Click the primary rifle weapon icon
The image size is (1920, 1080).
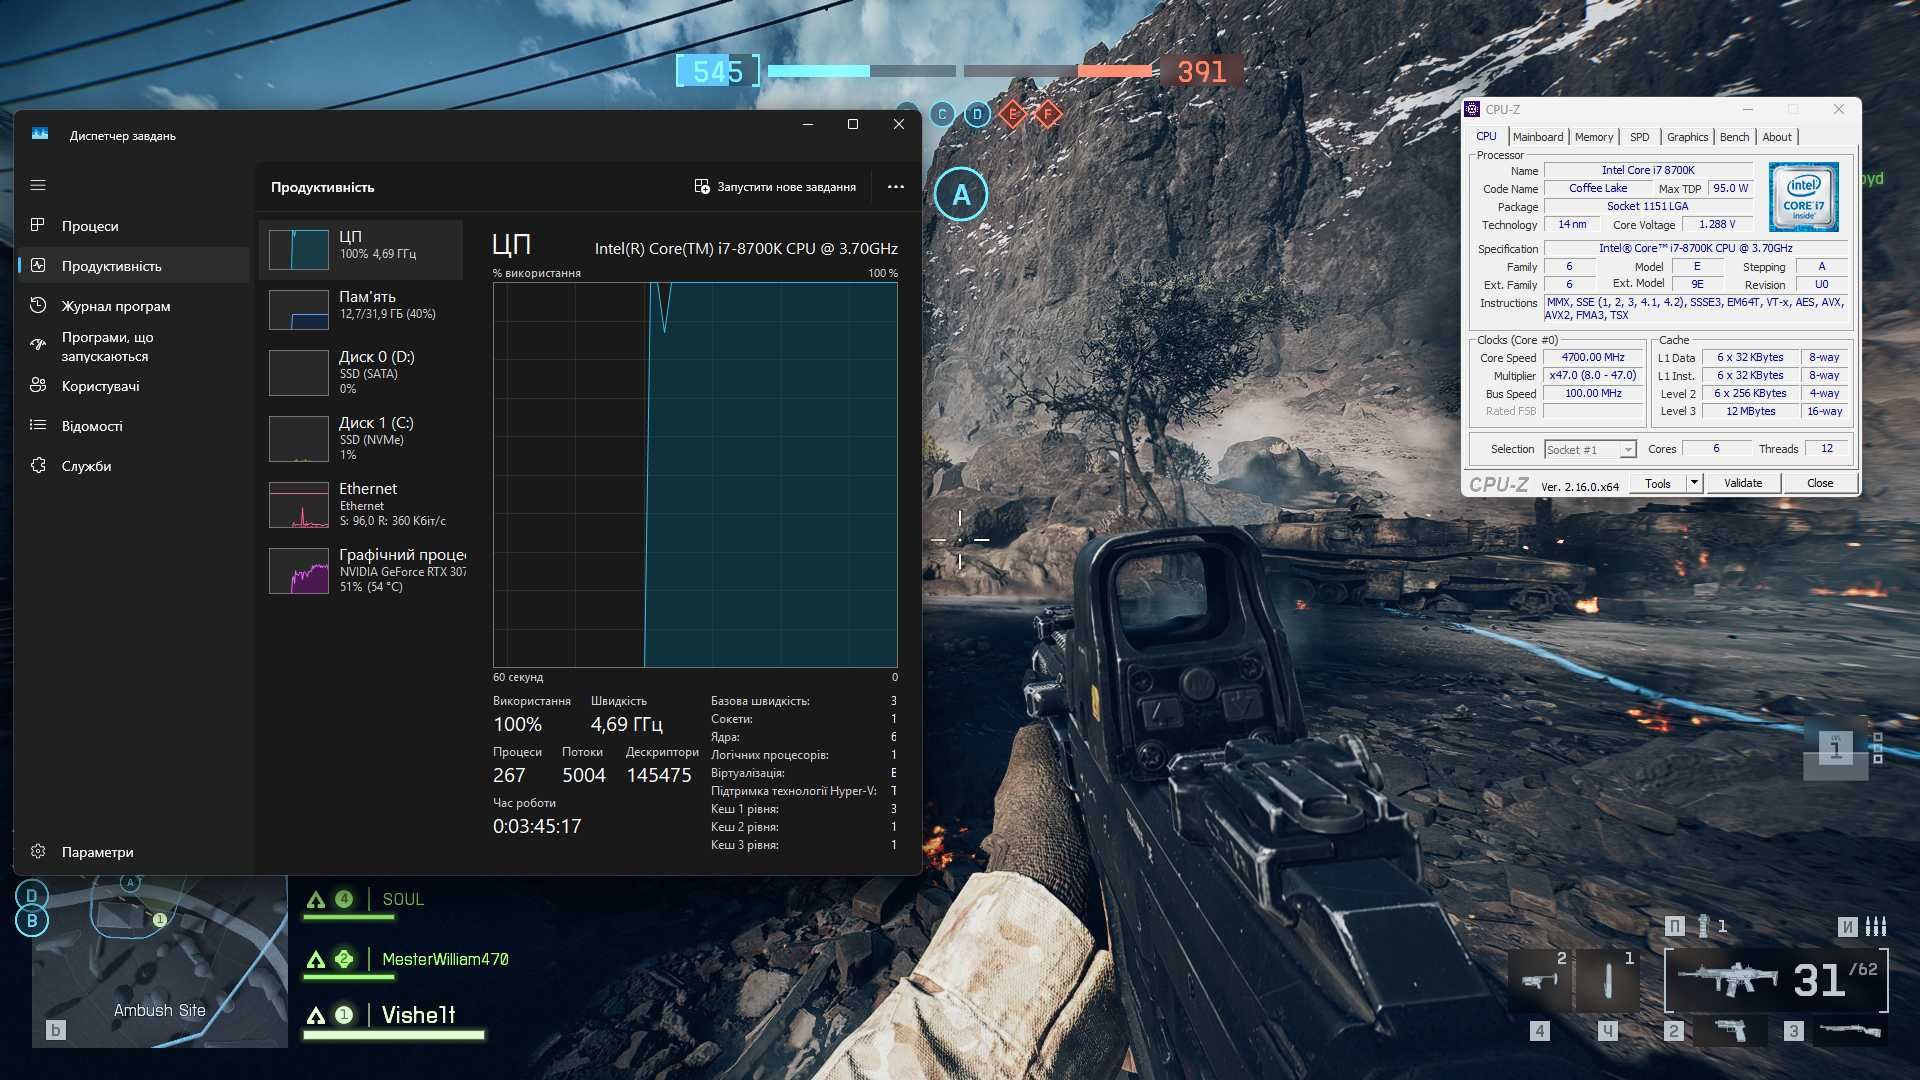coord(1727,980)
